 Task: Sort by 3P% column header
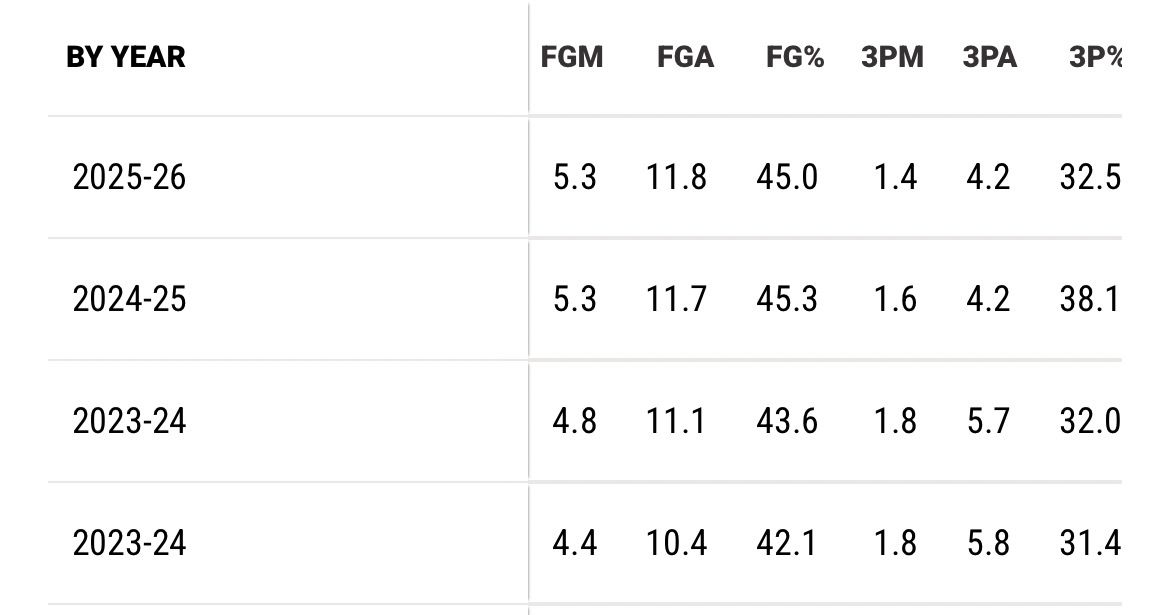pos(1095,57)
